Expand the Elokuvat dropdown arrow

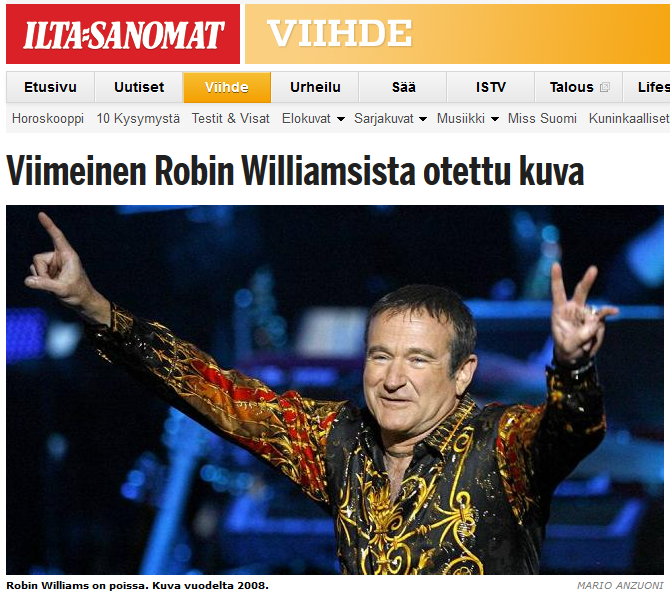pos(341,119)
